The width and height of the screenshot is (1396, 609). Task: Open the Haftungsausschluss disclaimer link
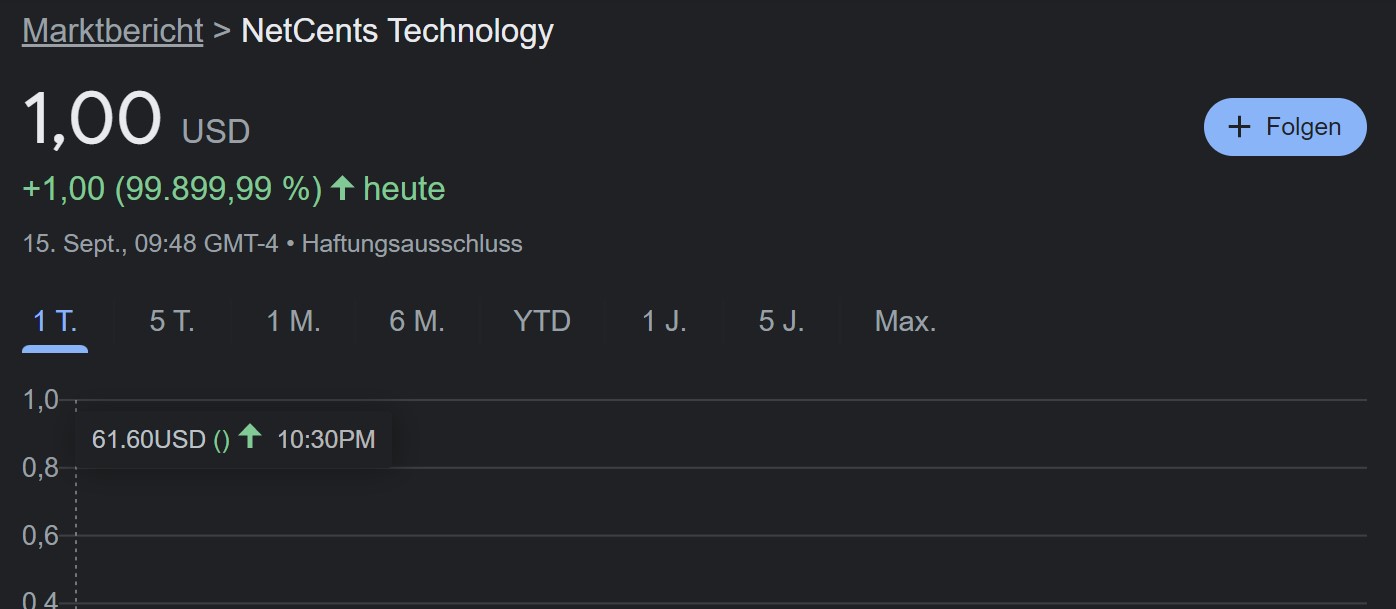pos(412,244)
